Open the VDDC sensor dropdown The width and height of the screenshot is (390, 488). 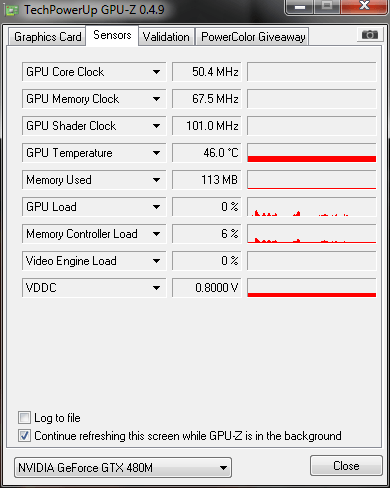[x=156, y=288]
